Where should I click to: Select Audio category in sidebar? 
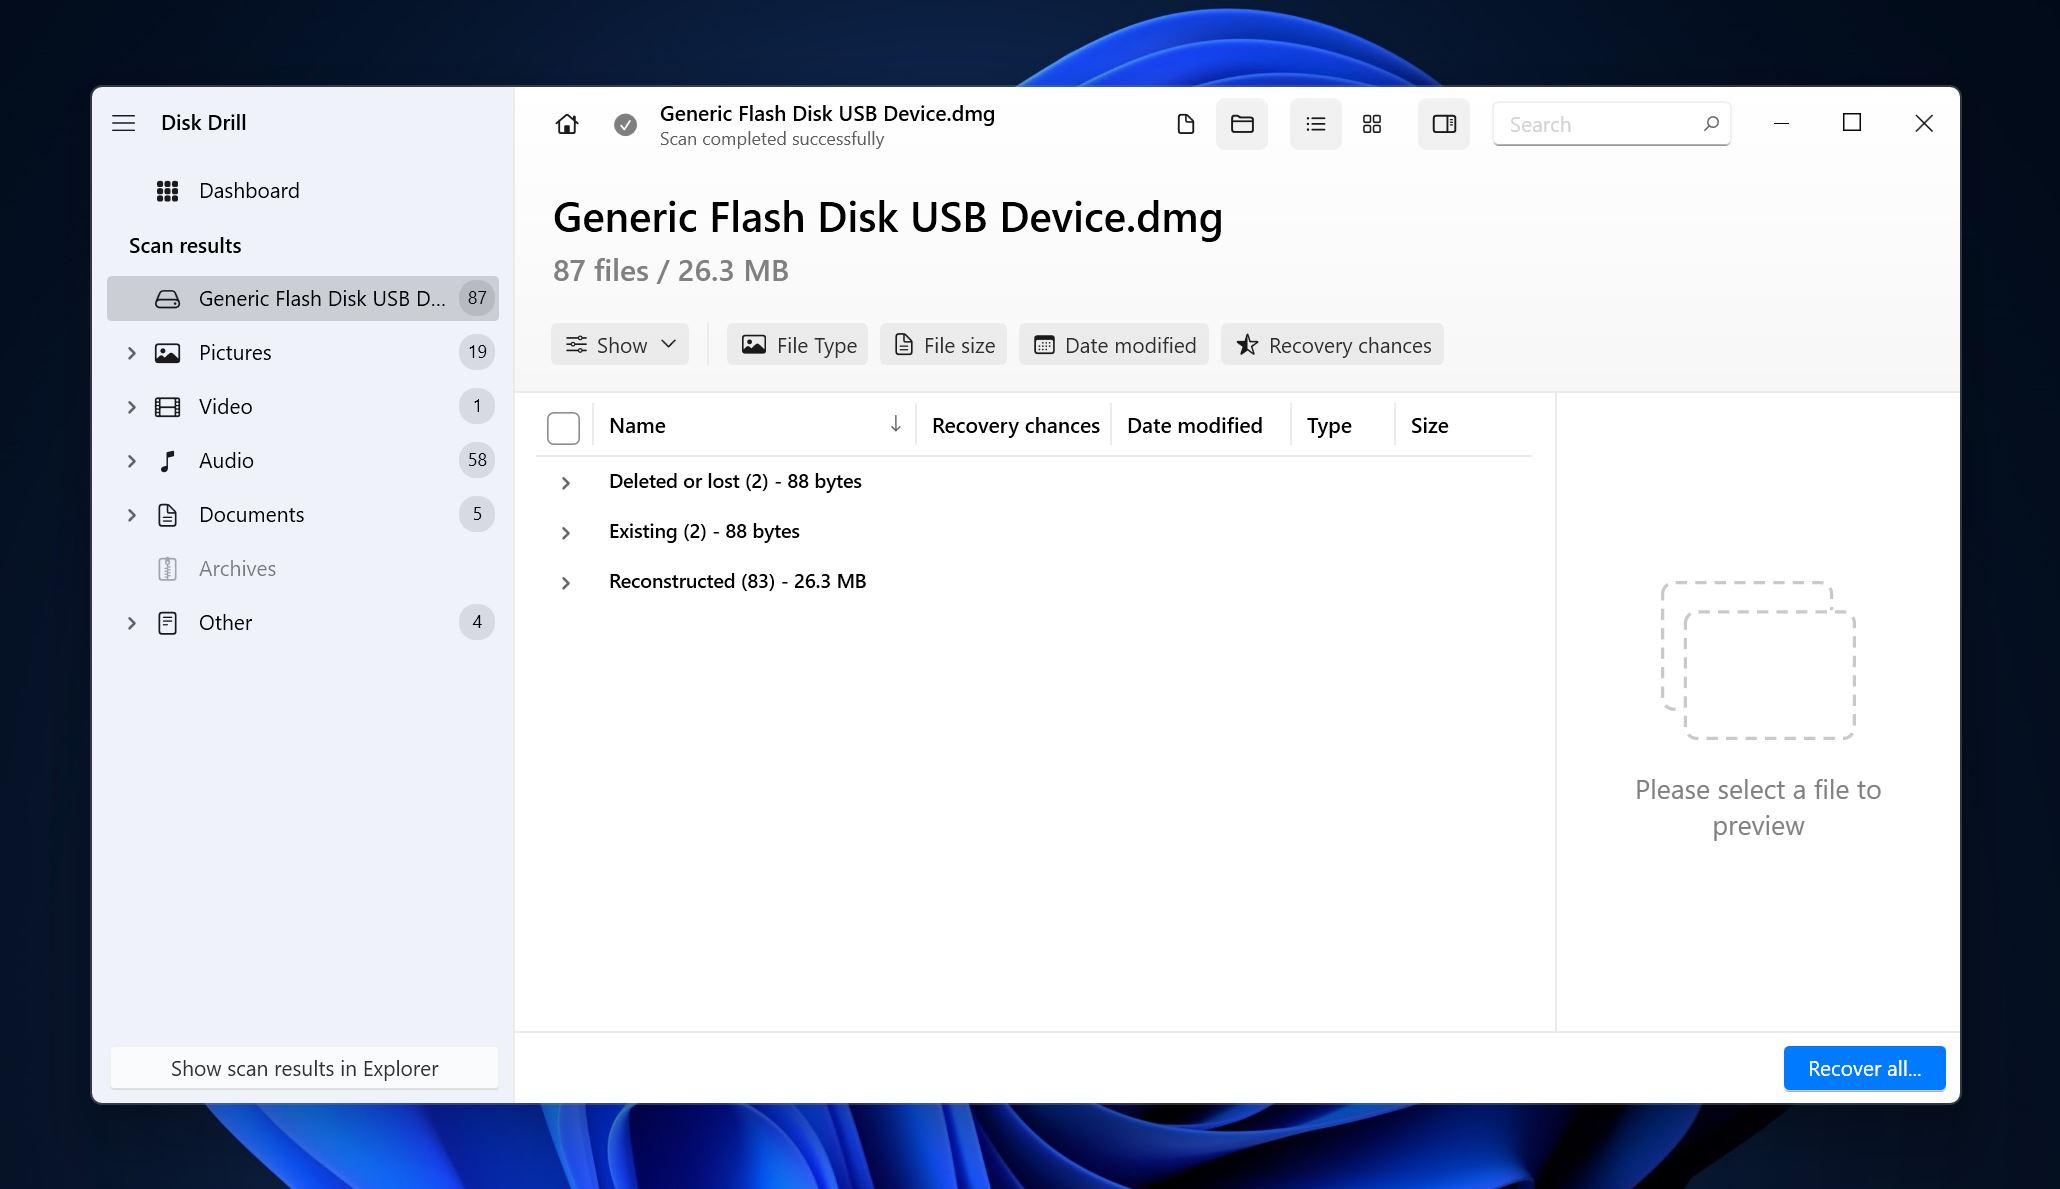pos(225,460)
